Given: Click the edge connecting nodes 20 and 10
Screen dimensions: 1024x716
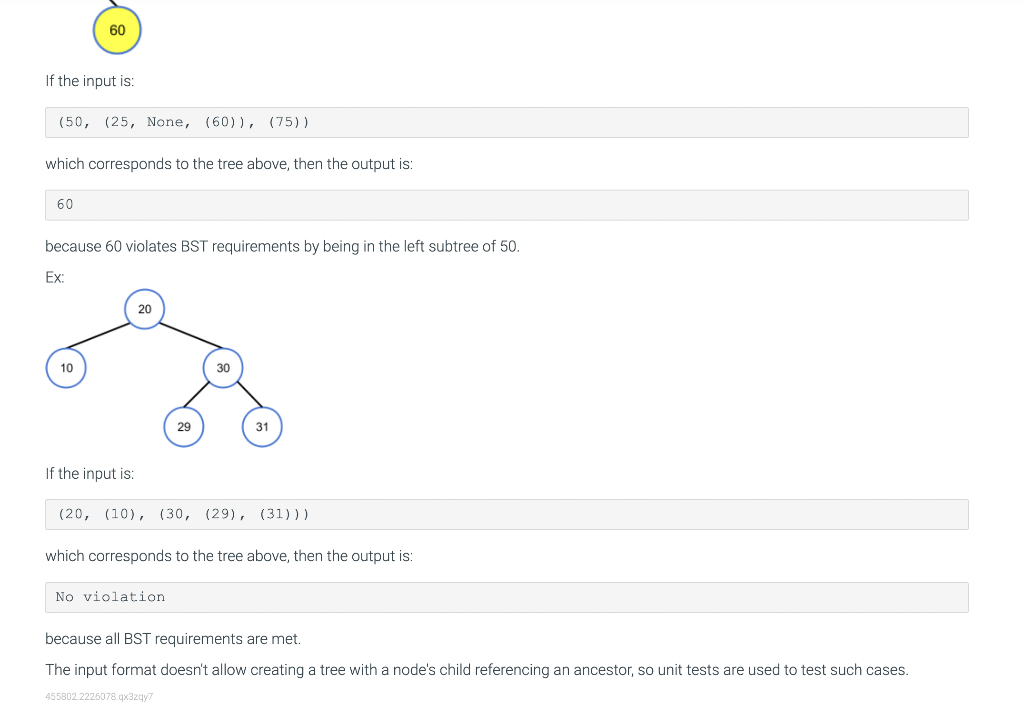Looking at the screenshot, I should [x=98, y=335].
